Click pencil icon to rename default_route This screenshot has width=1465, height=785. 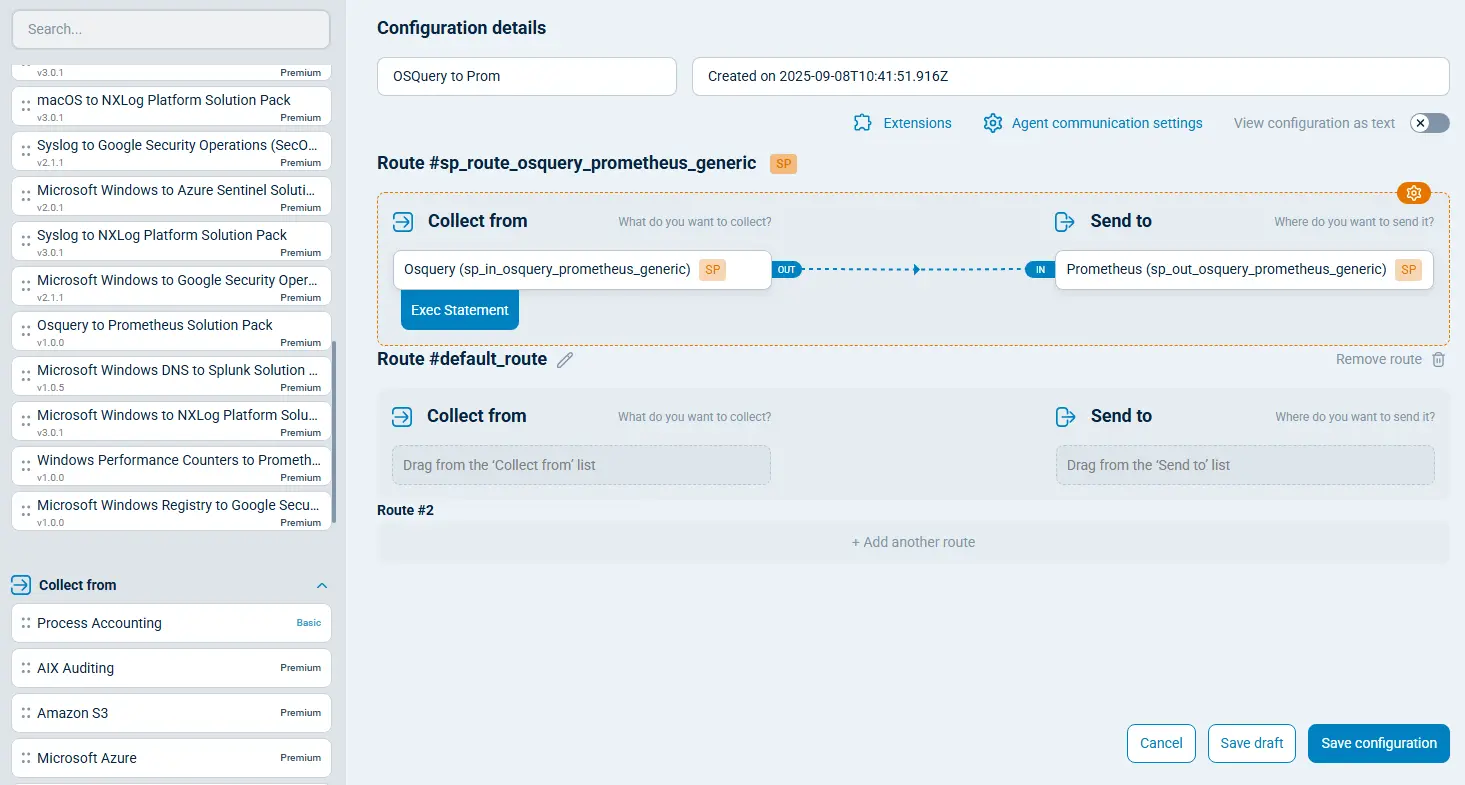pos(565,360)
